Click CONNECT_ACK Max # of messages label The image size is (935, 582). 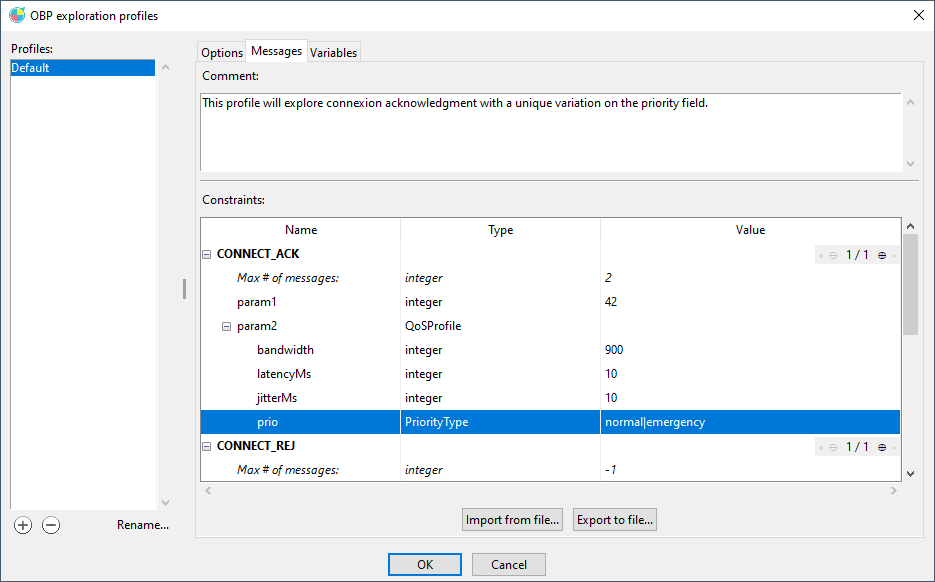(x=287, y=278)
